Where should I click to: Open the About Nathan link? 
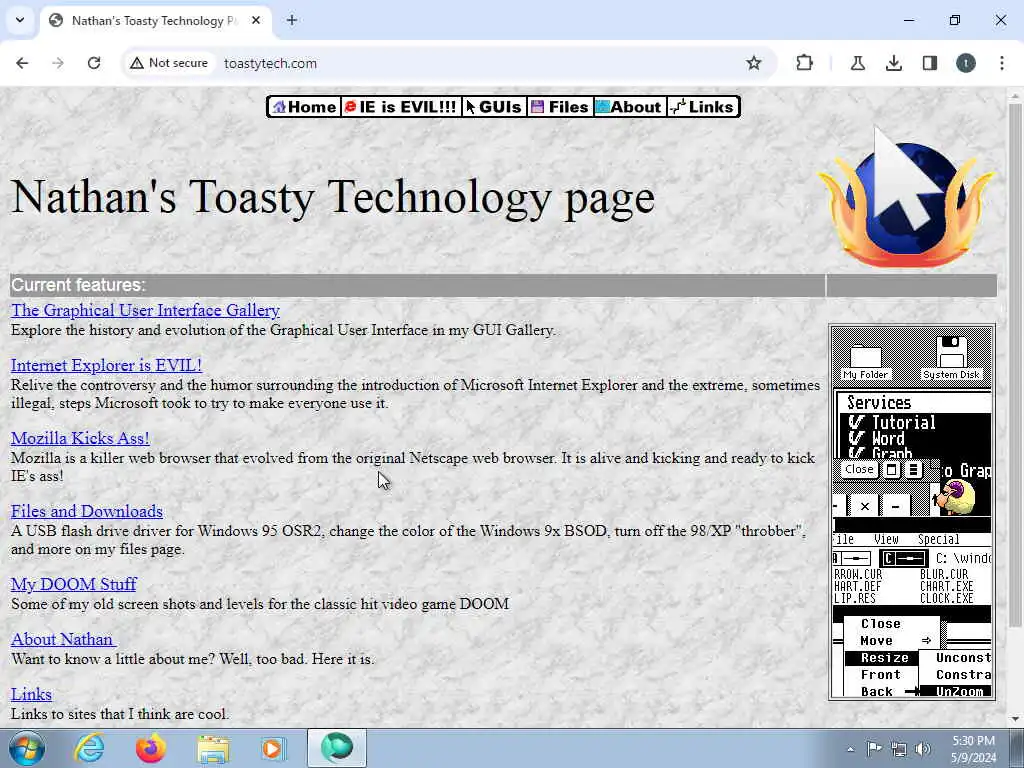(63, 639)
